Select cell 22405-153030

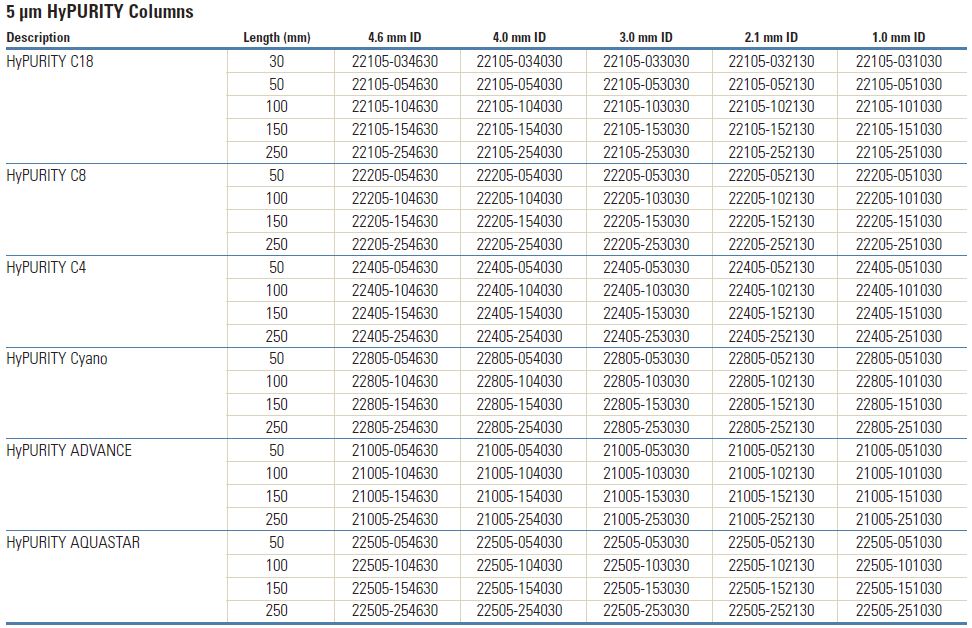[646, 314]
